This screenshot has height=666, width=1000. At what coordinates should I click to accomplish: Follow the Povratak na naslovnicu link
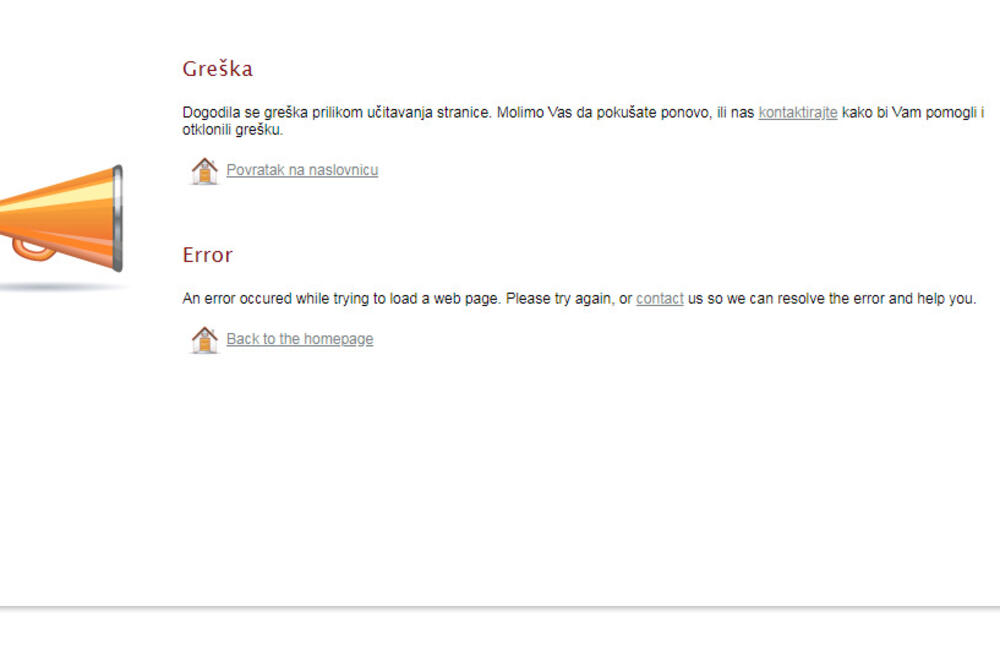point(302,170)
